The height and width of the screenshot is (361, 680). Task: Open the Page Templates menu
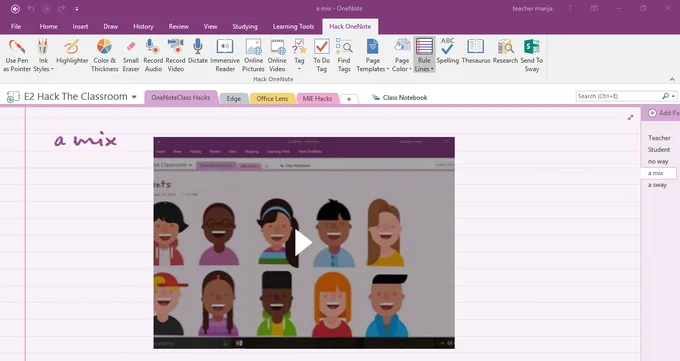click(373, 56)
